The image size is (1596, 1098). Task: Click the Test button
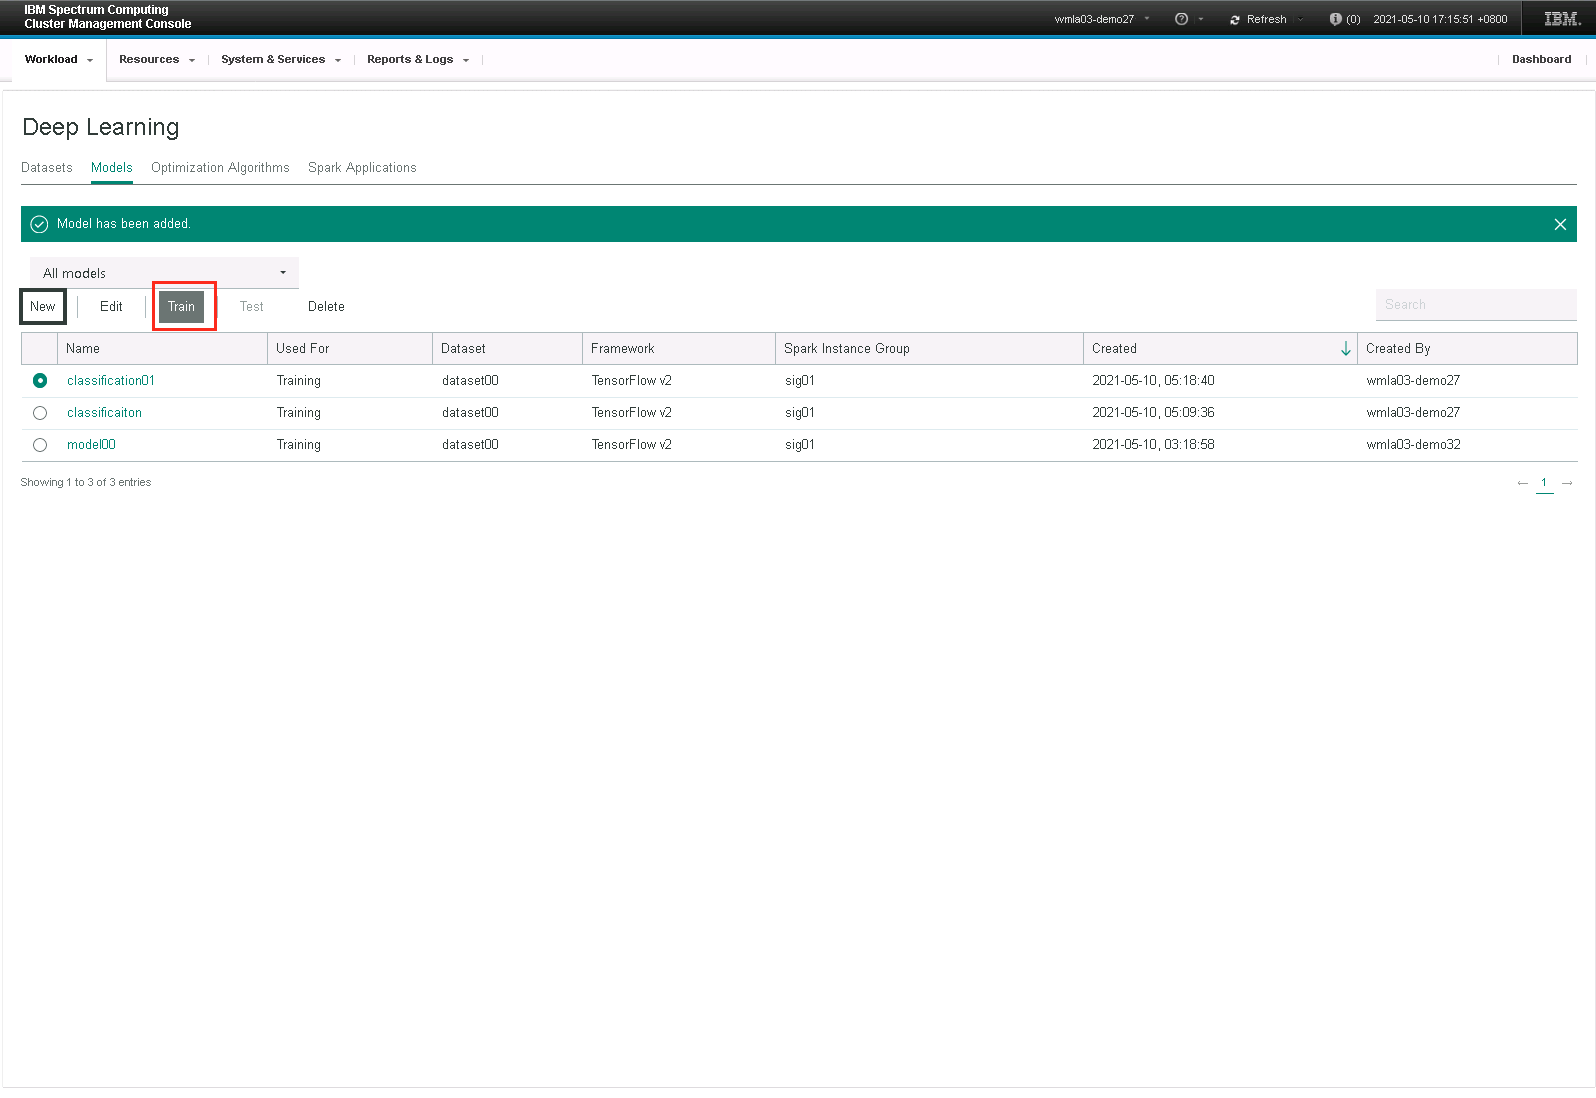pyautogui.click(x=251, y=306)
